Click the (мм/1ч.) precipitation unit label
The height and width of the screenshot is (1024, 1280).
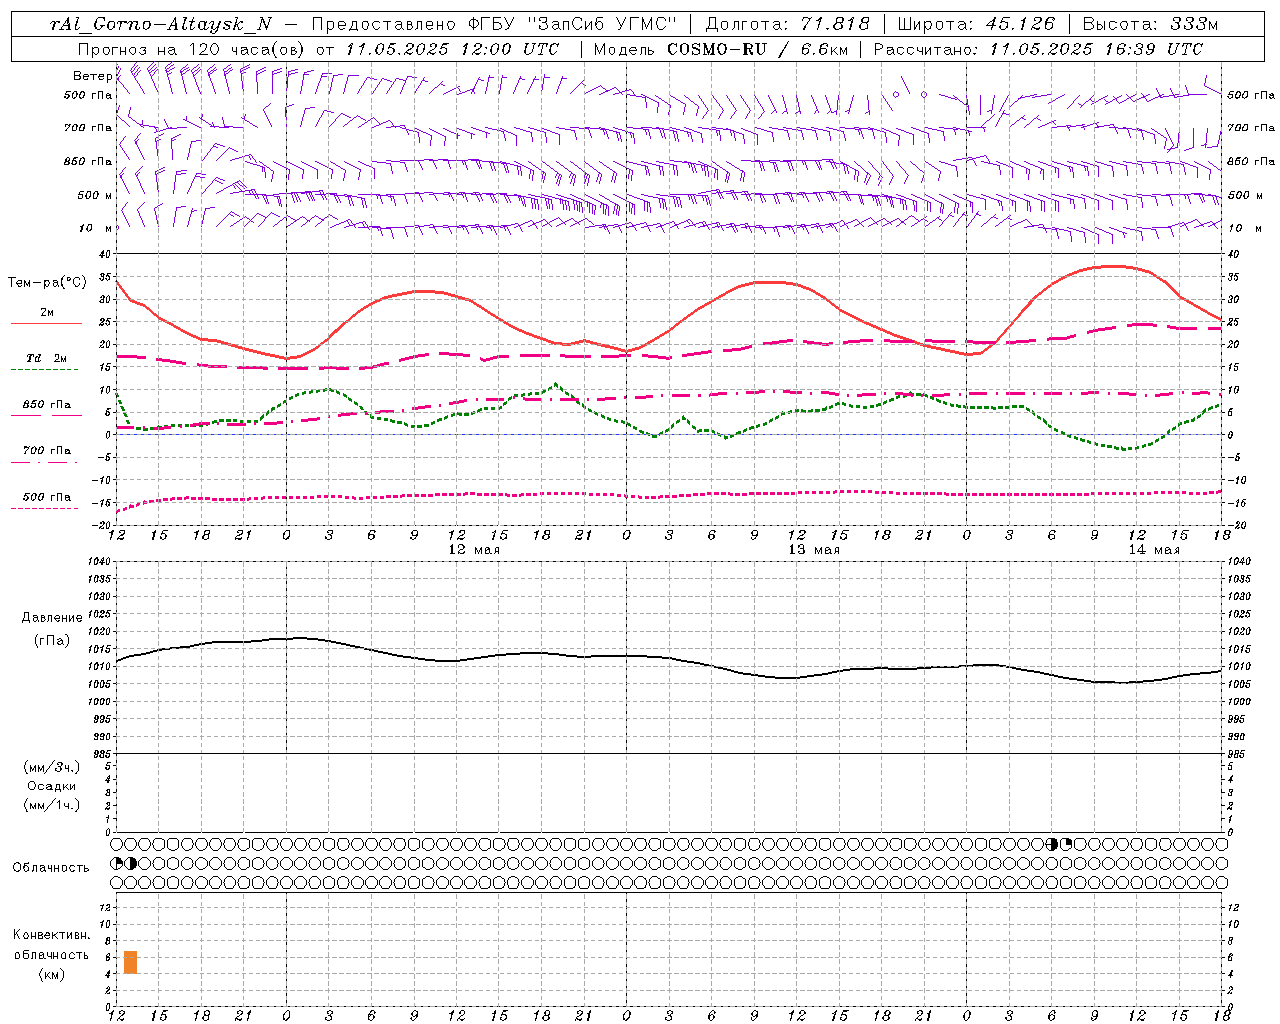tap(52, 805)
